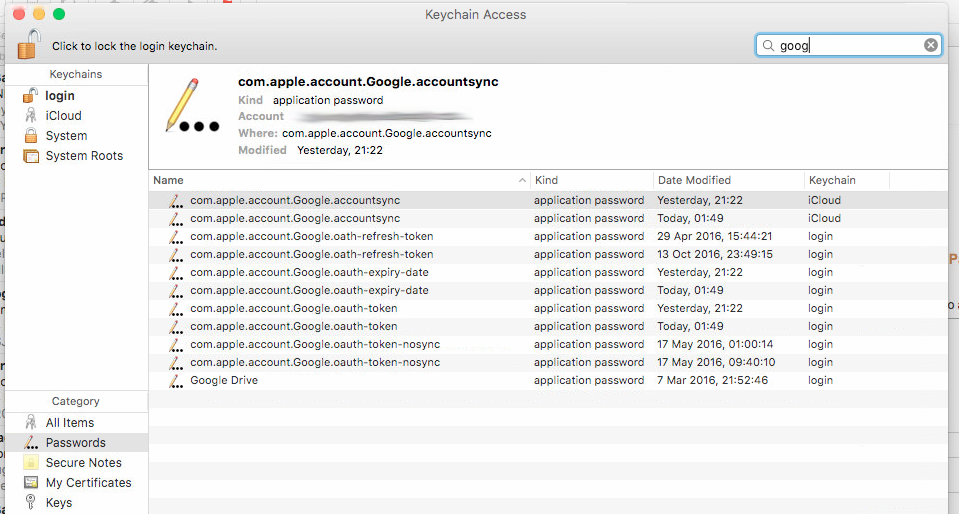This screenshot has width=959, height=514.
Task: Select the System keychain lock icon
Action: click(x=31, y=136)
